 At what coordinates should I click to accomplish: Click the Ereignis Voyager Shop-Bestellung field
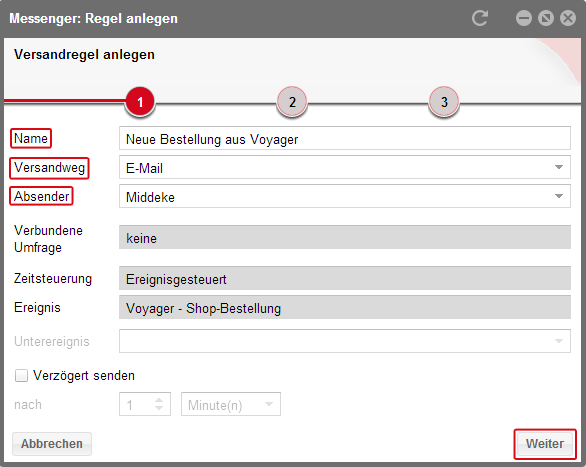pos(345,307)
